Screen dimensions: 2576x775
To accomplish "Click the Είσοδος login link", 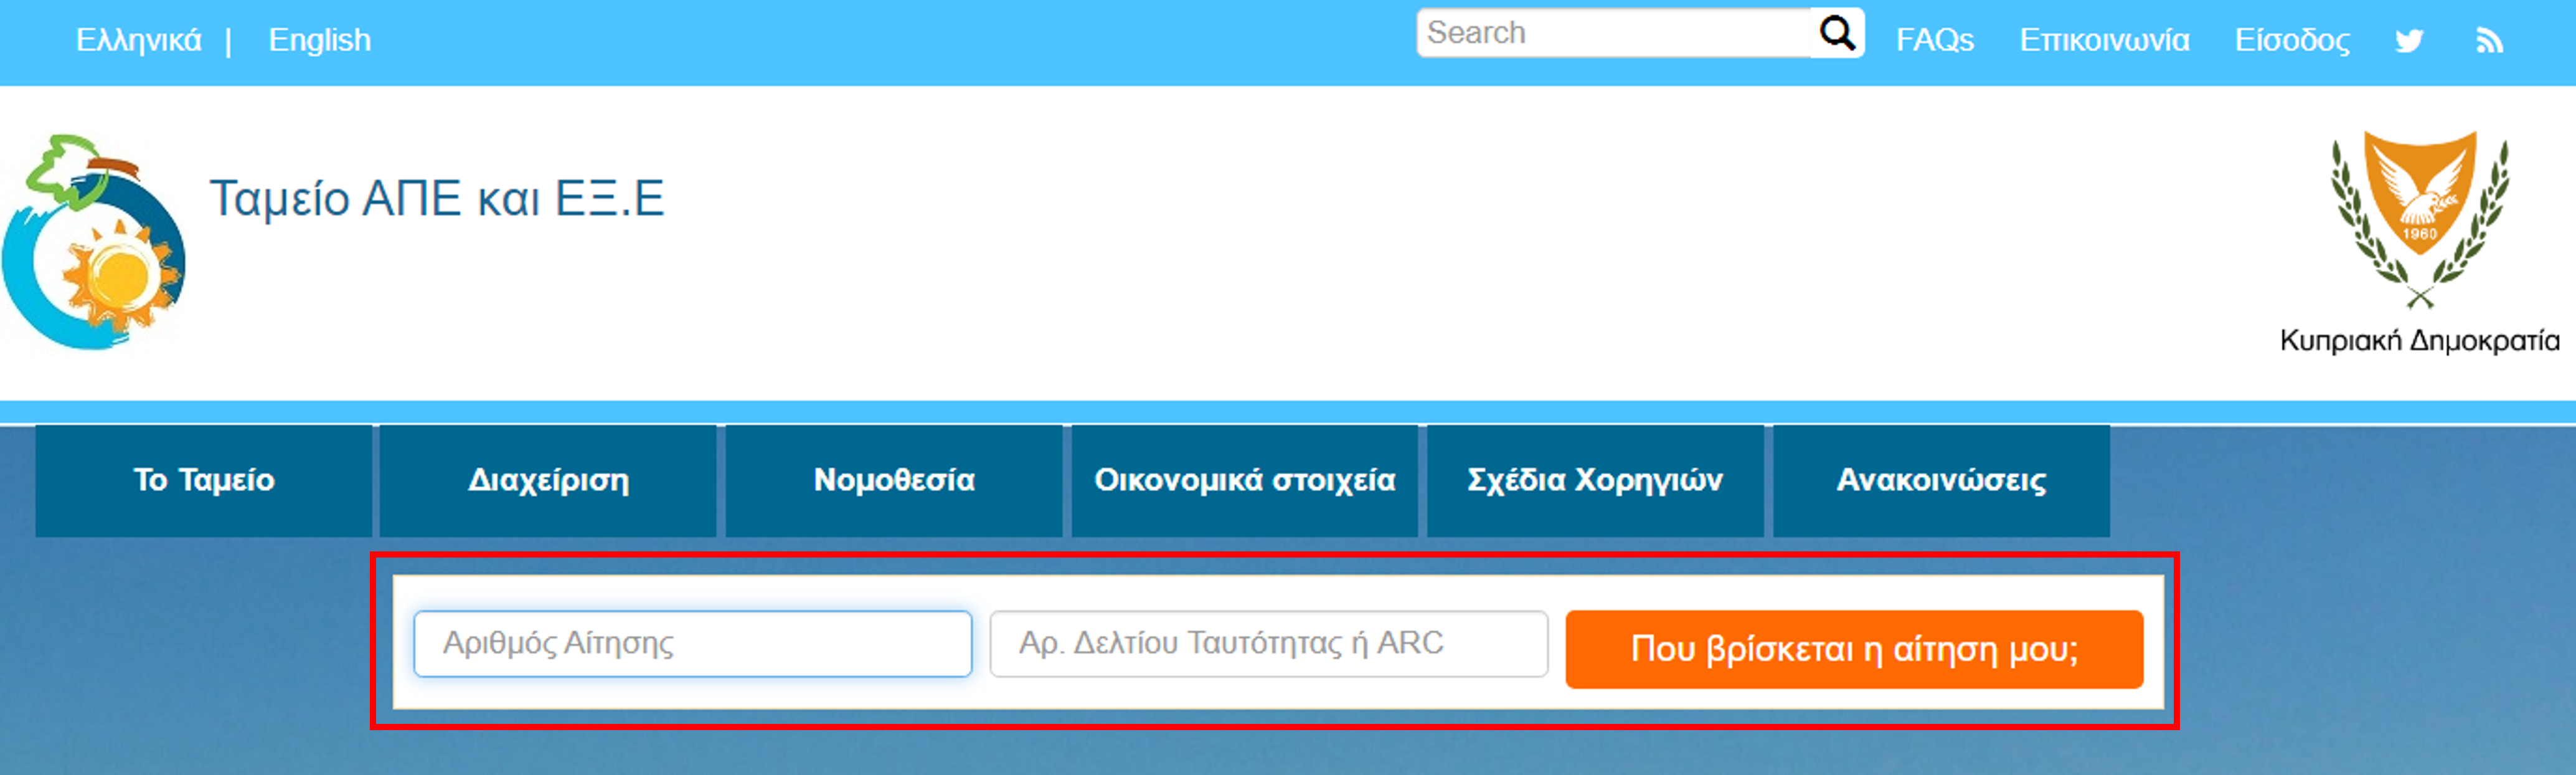I will (2292, 40).
